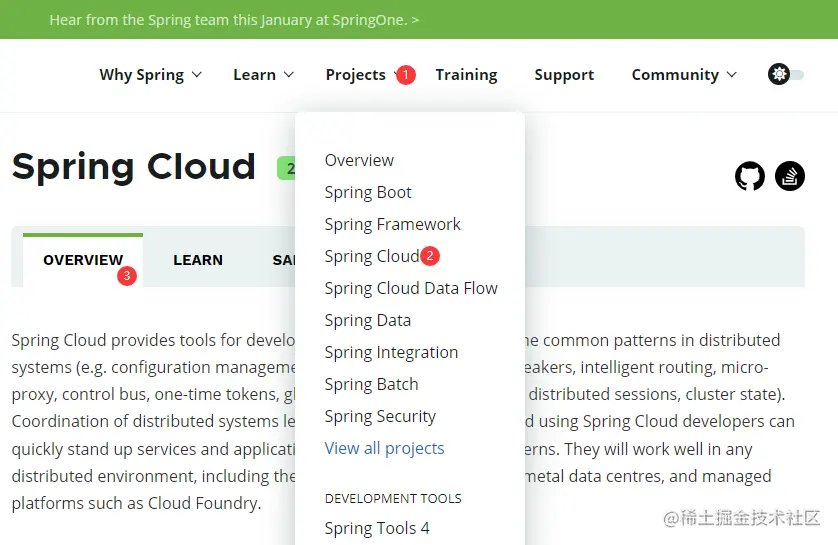Click the SpringOne announcement banner link
This screenshot has width=838, height=545.
[x=234, y=20]
